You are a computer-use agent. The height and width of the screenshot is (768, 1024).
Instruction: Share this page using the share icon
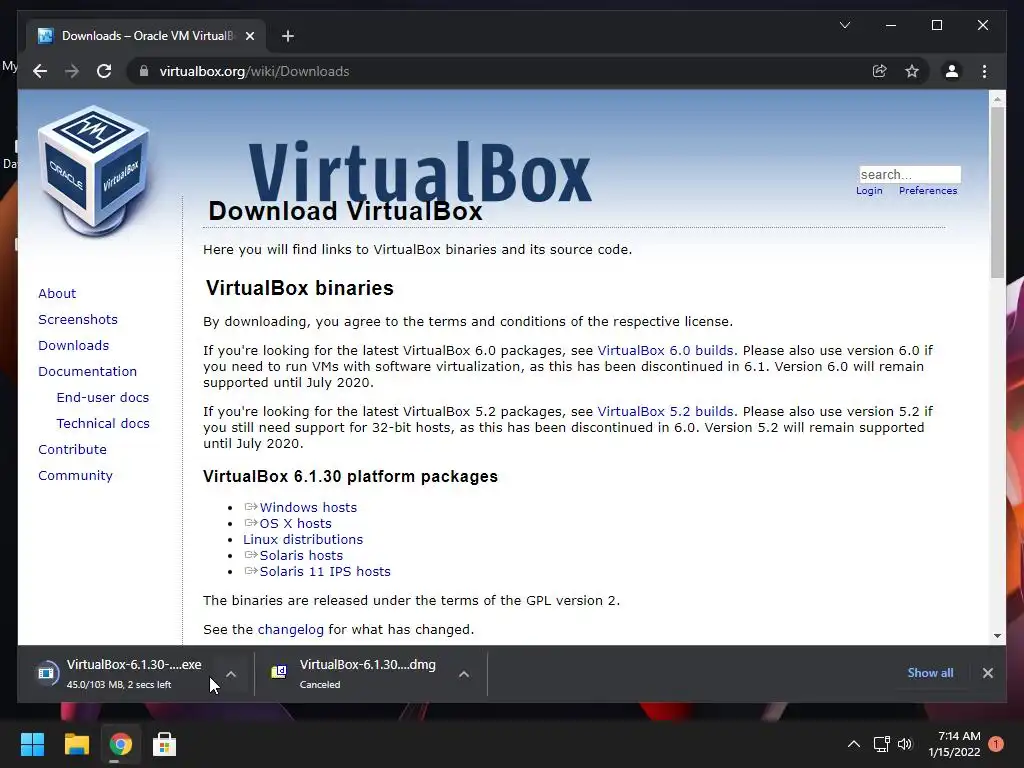coord(880,71)
